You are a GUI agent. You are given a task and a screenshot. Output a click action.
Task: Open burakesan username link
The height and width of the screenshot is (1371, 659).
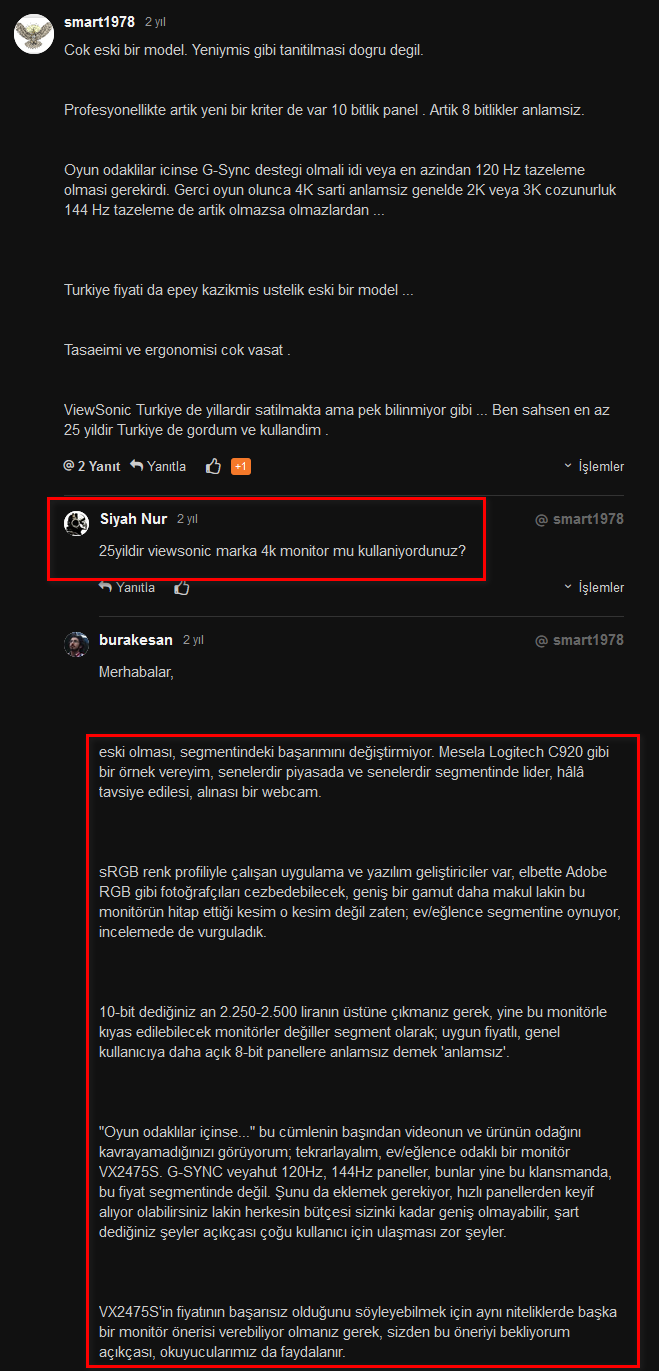pyautogui.click(x=136, y=639)
